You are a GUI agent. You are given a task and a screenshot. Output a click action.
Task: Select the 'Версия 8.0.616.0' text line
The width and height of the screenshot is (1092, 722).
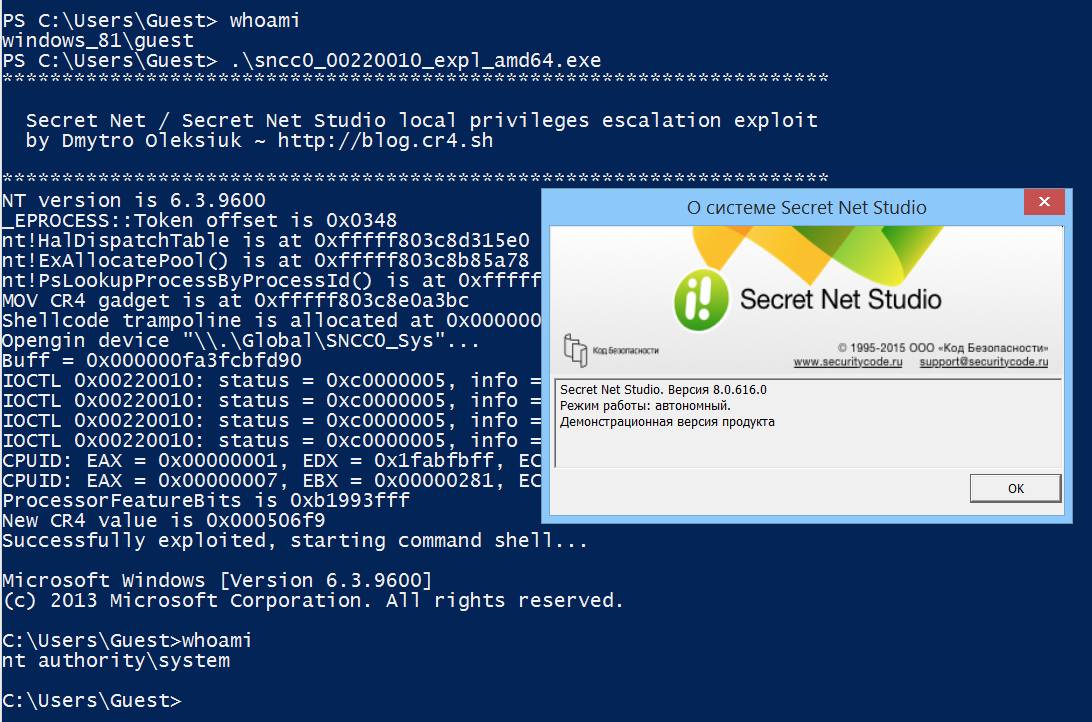[717, 390]
